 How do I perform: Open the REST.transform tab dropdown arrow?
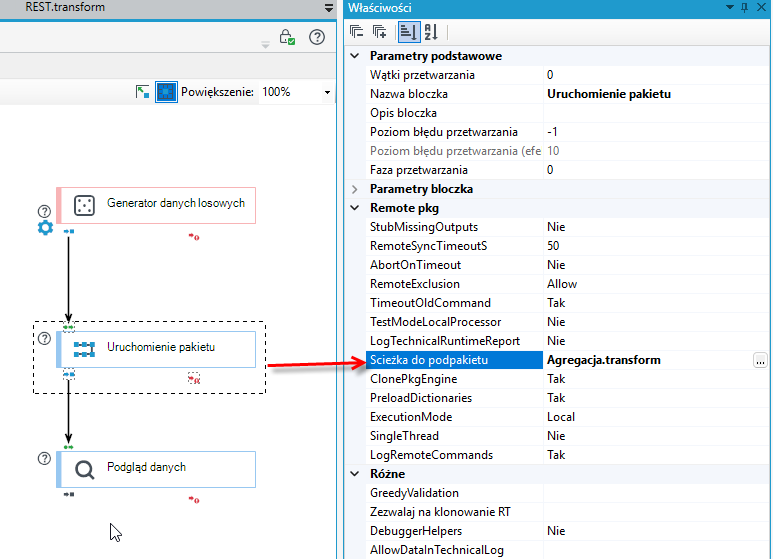(x=329, y=8)
